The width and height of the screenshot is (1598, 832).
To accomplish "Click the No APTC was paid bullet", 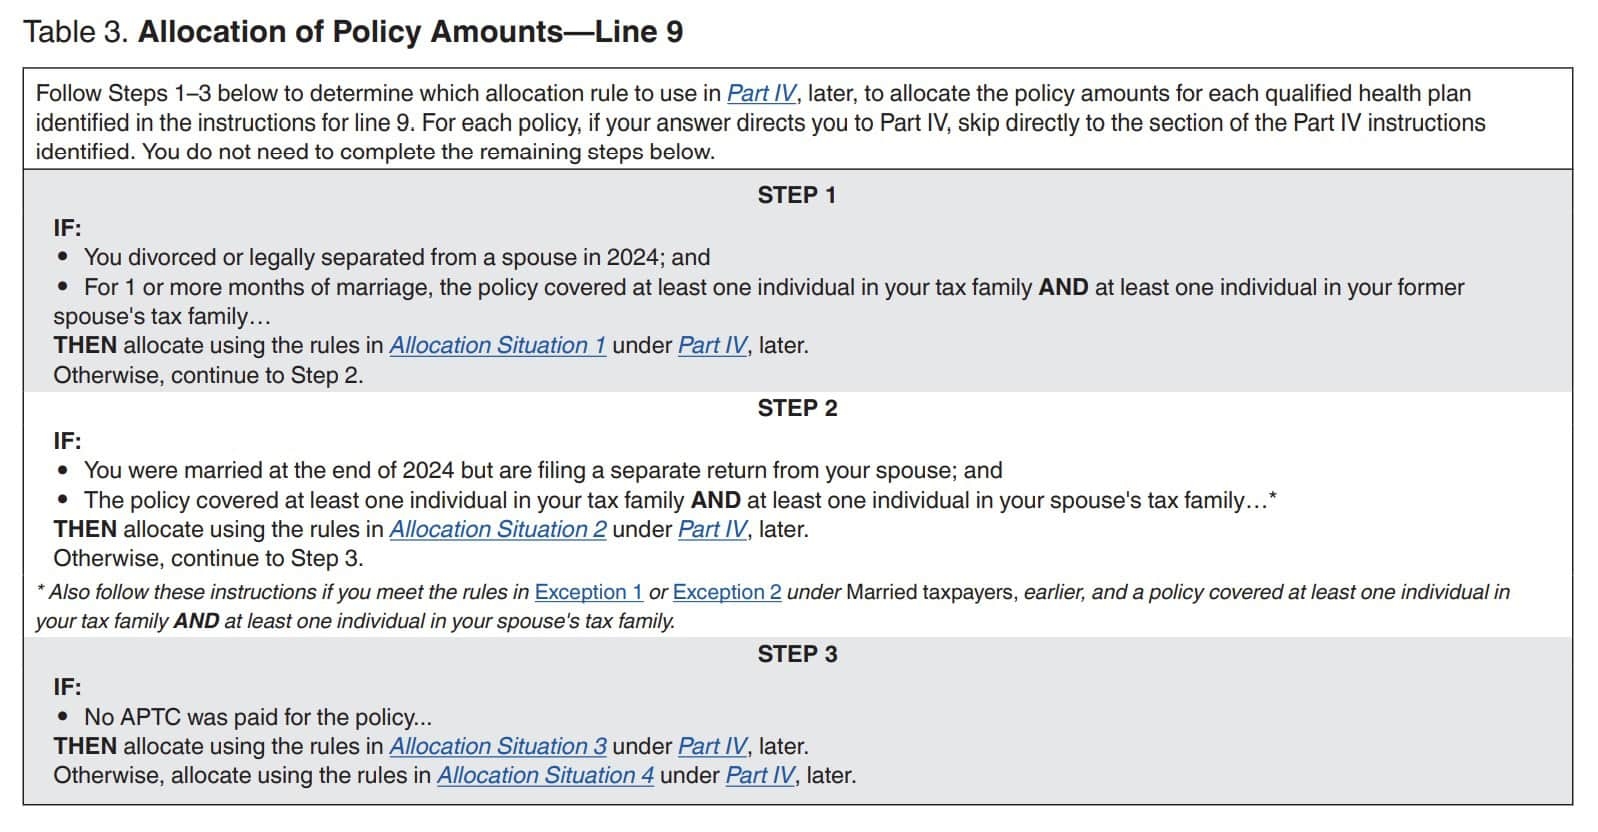I will click(257, 718).
